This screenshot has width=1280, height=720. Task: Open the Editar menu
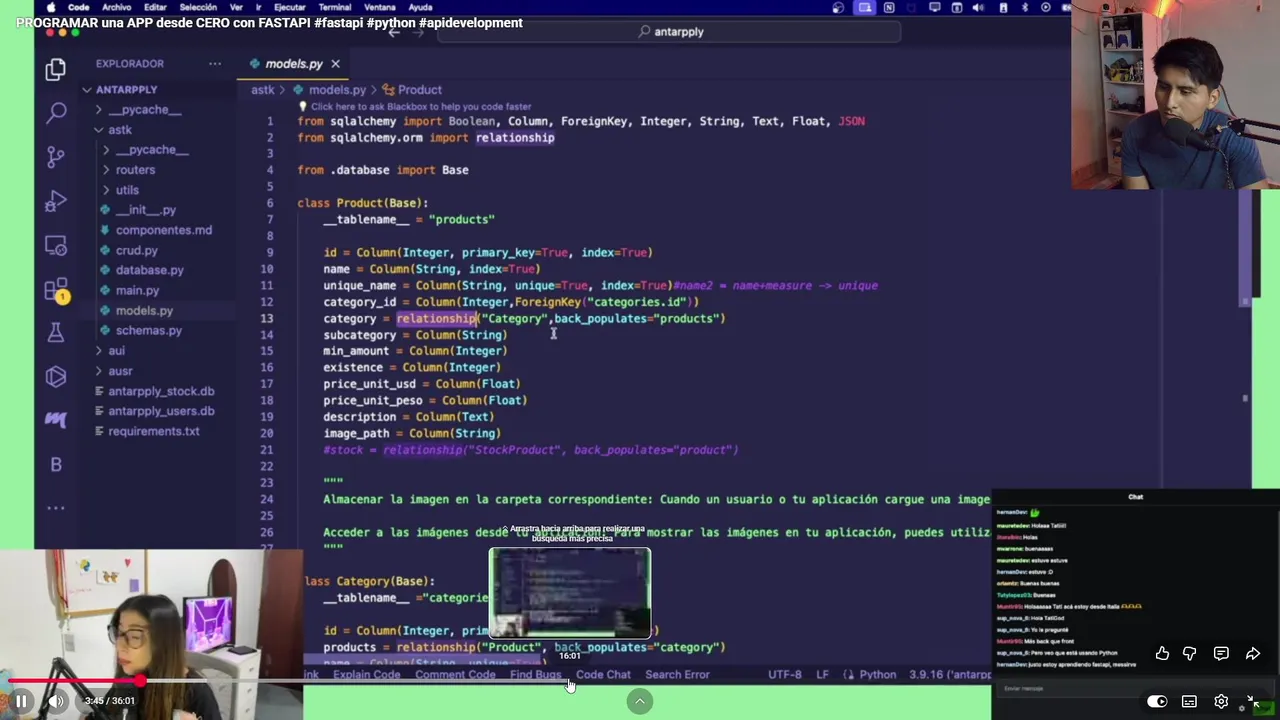(x=155, y=7)
